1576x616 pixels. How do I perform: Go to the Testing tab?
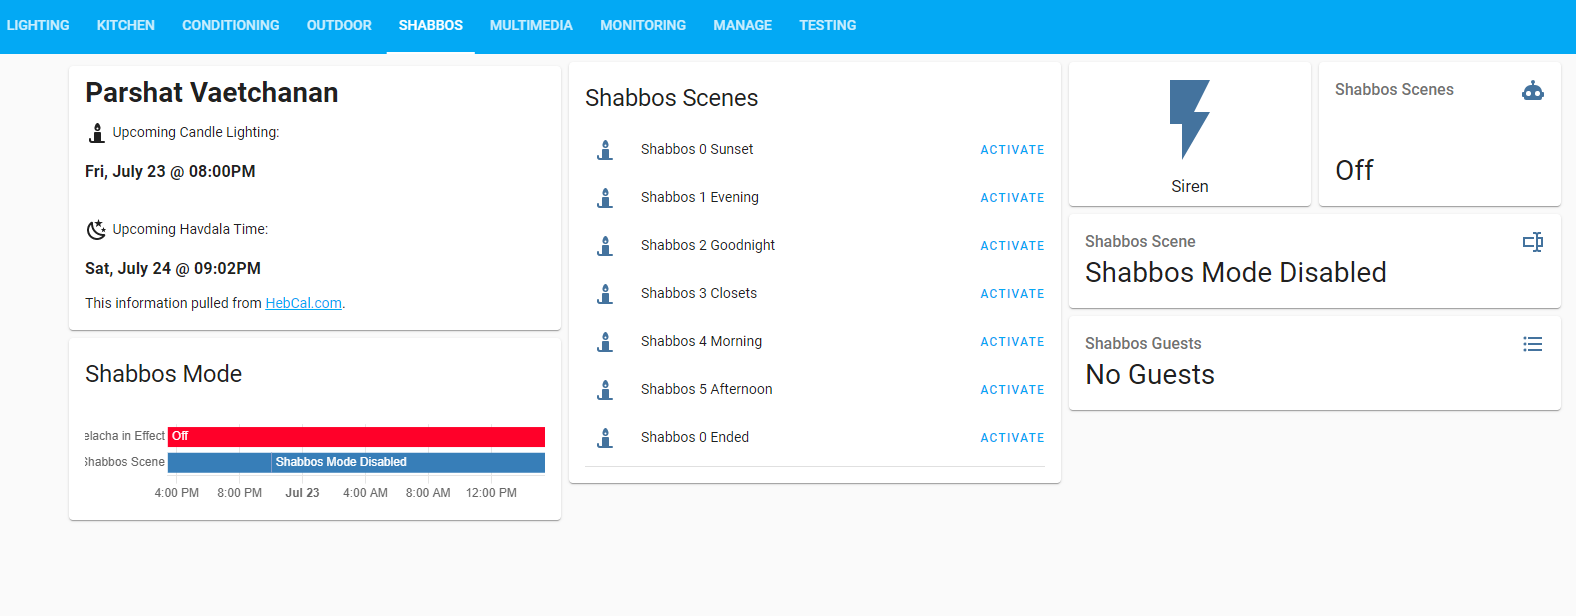tap(828, 25)
